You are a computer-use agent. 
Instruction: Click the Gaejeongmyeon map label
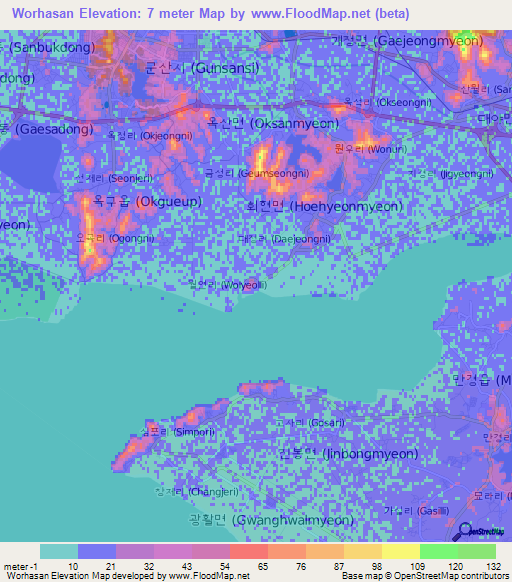click(x=407, y=40)
